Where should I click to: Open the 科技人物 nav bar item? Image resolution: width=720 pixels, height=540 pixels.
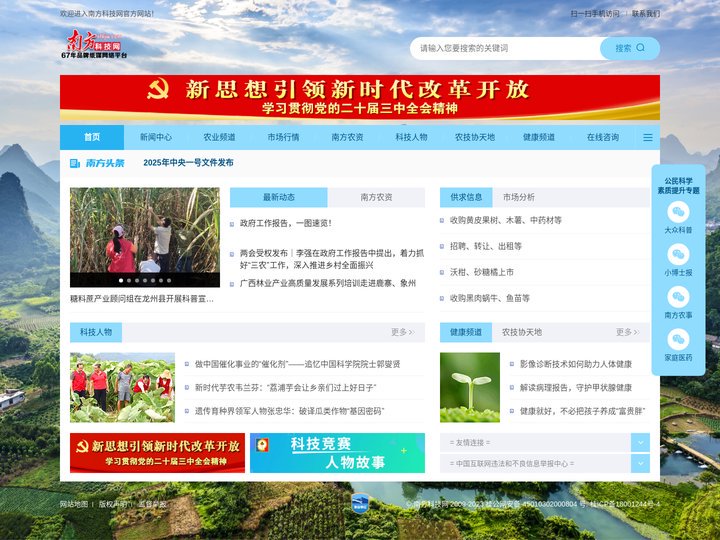click(x=411, y=137)
